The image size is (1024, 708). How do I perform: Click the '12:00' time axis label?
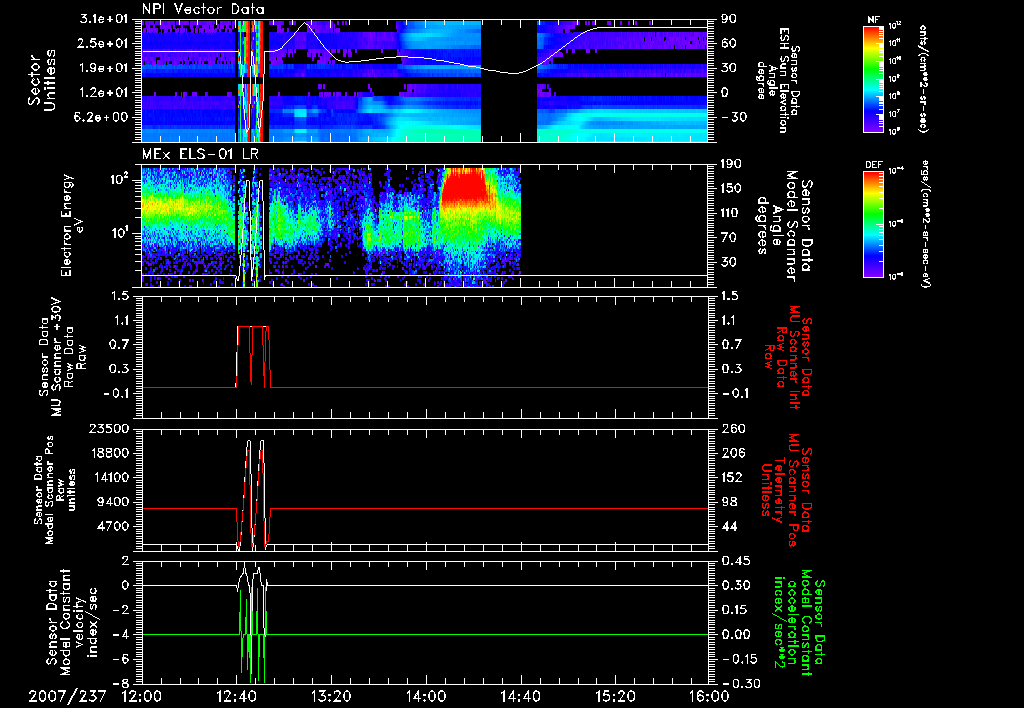(x=142, y=696)
